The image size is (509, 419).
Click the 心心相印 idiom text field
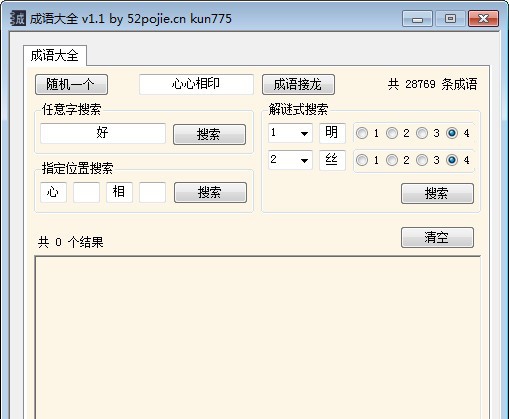[196, 84]
